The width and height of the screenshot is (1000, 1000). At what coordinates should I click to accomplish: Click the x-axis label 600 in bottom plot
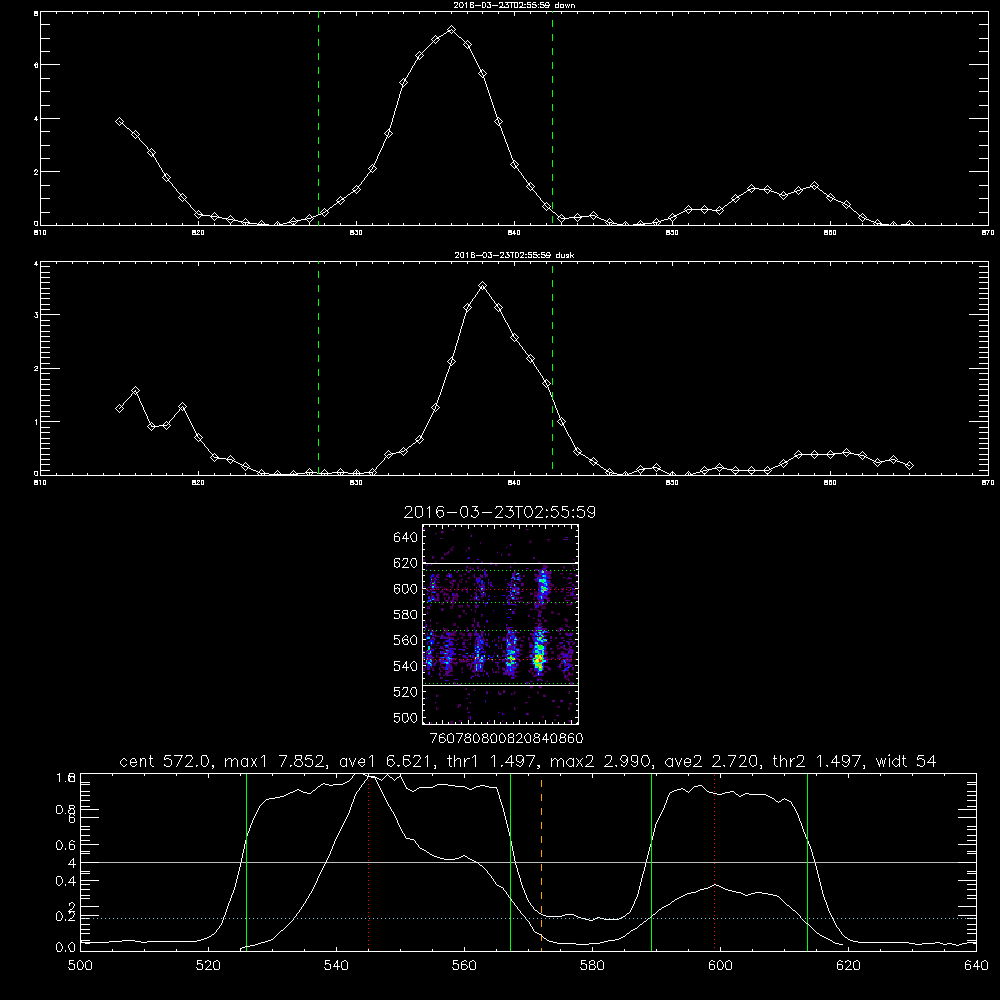click(720, 966)
